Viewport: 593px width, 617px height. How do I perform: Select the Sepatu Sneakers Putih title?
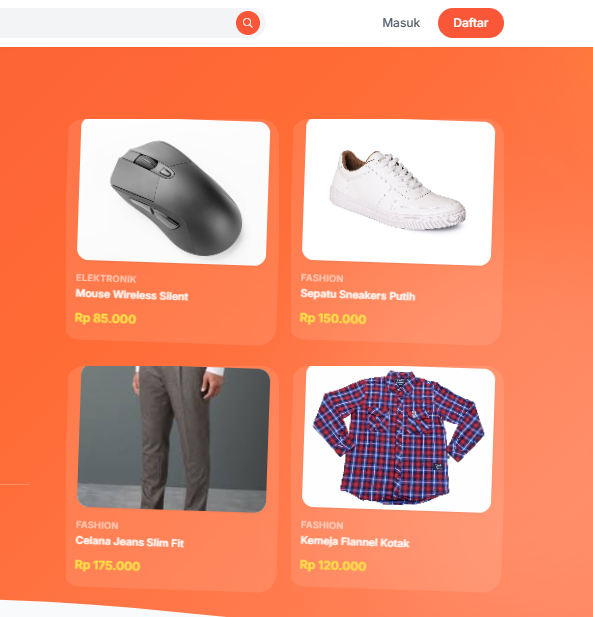[358, 295]
